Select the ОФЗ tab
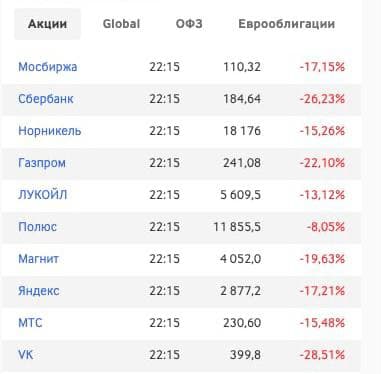The height and width of the screenshot is (374, 381). click(189, 24)
